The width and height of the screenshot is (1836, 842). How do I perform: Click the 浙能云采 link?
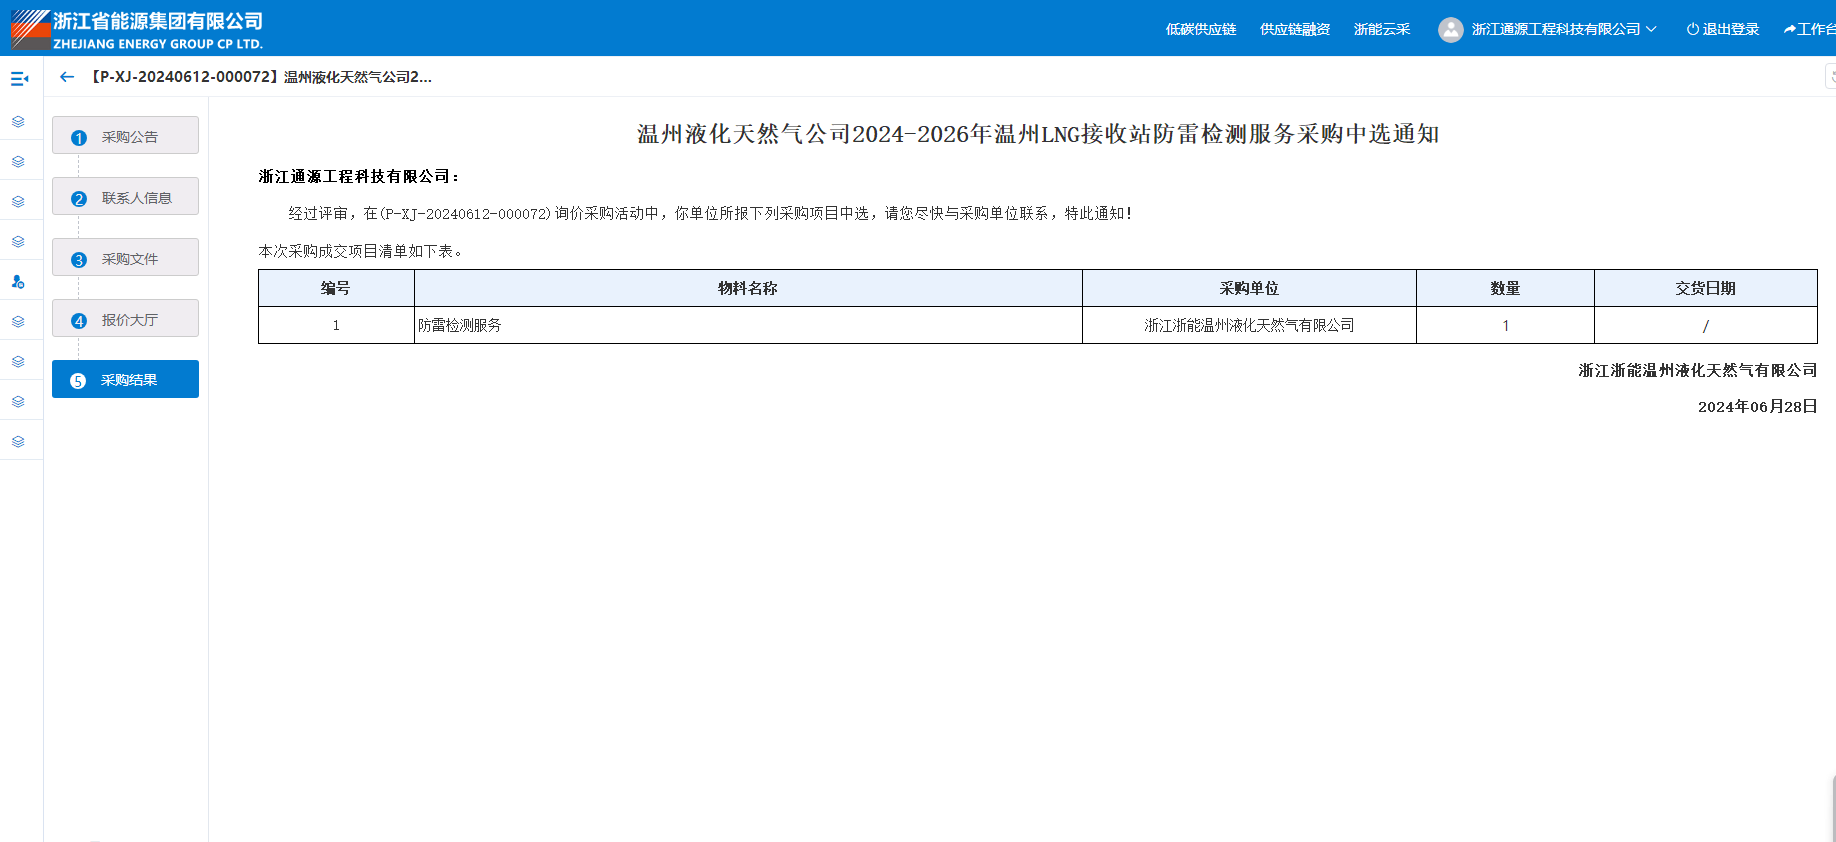[1381, 30]
